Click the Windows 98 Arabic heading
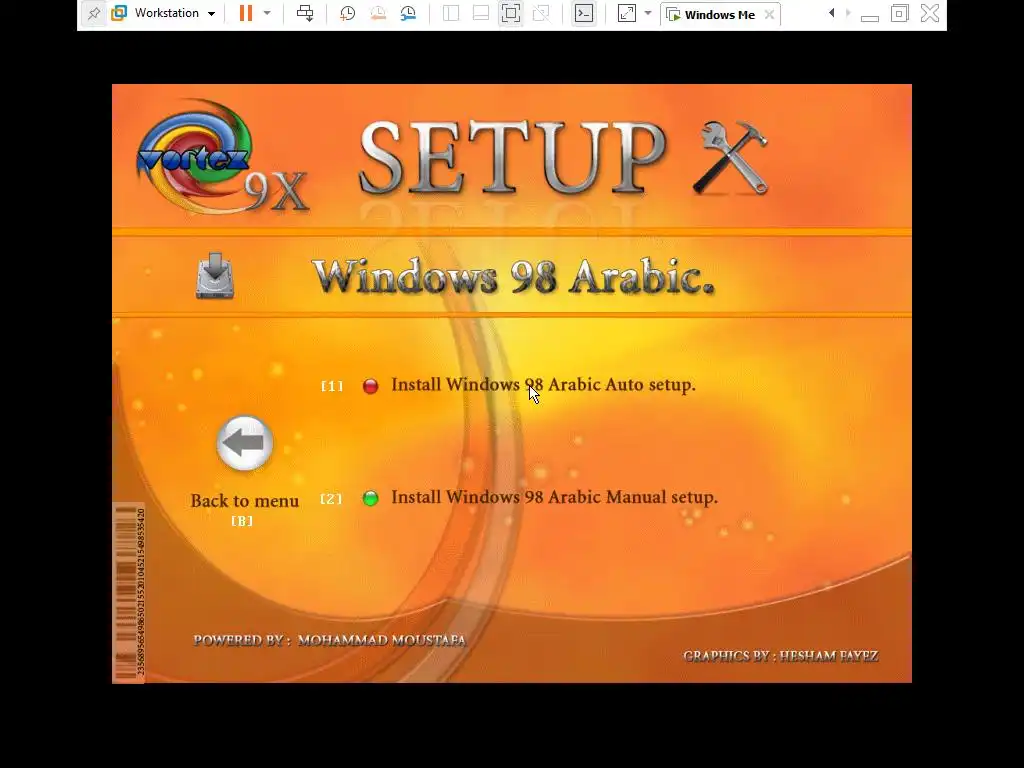The width and height of the screenshot is (1024, 768). (513, 277)
